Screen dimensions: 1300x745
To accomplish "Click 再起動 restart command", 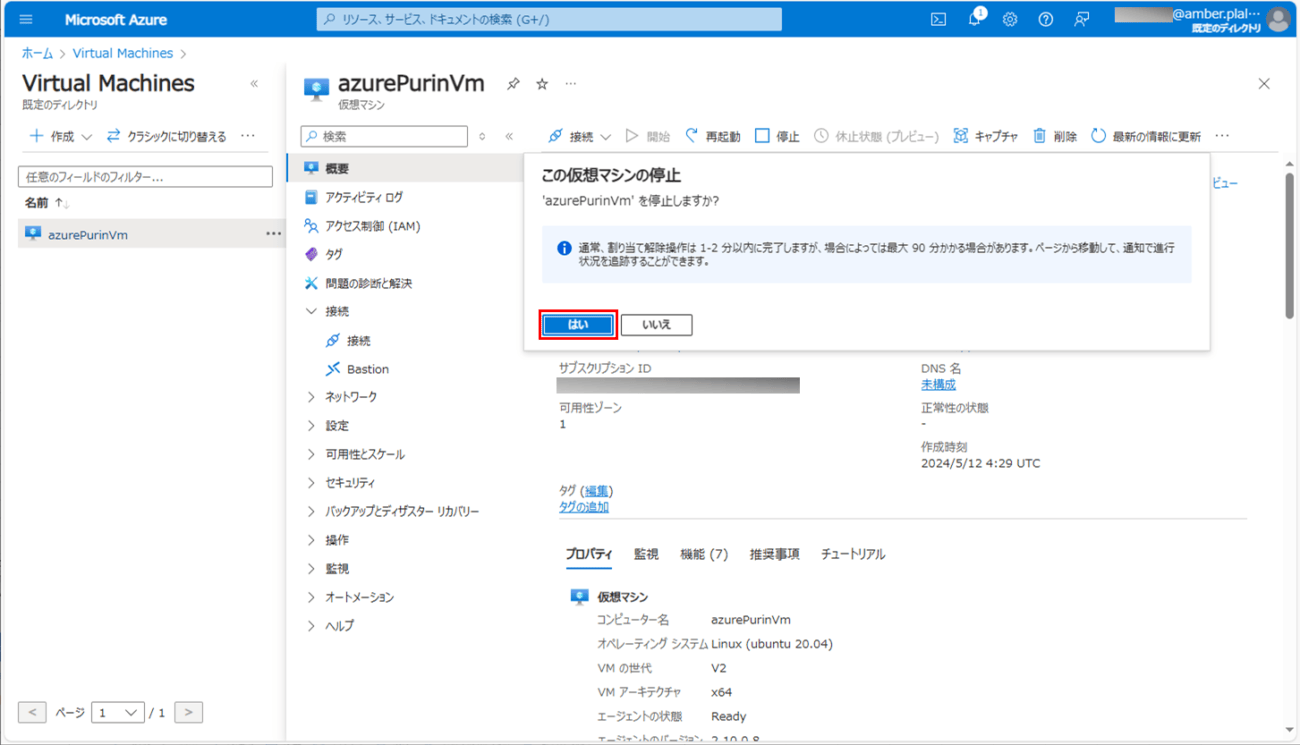I will (x=713, y=136).
